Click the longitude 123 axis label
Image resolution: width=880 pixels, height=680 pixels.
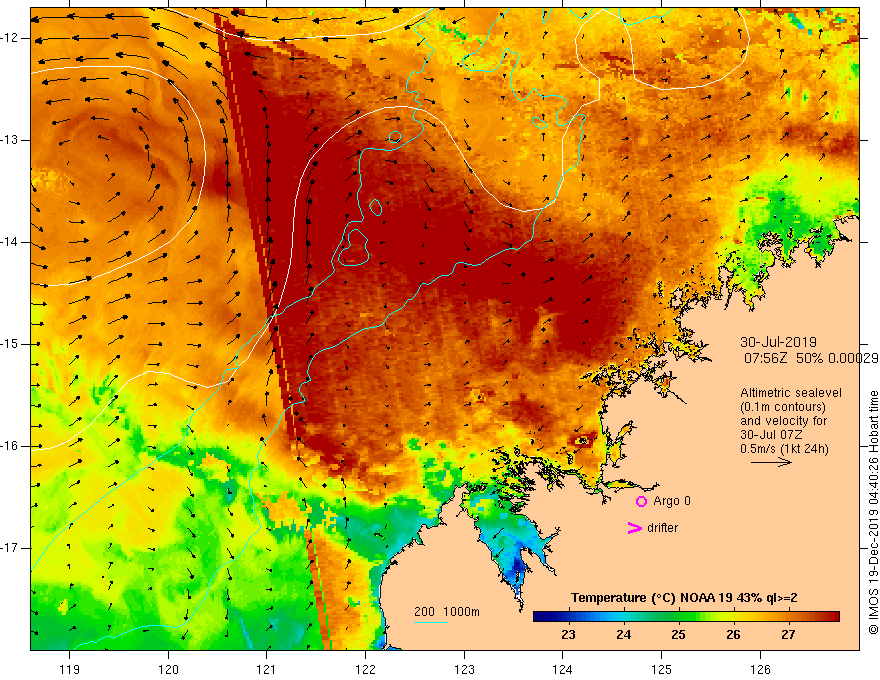click(x=464, y=669)
